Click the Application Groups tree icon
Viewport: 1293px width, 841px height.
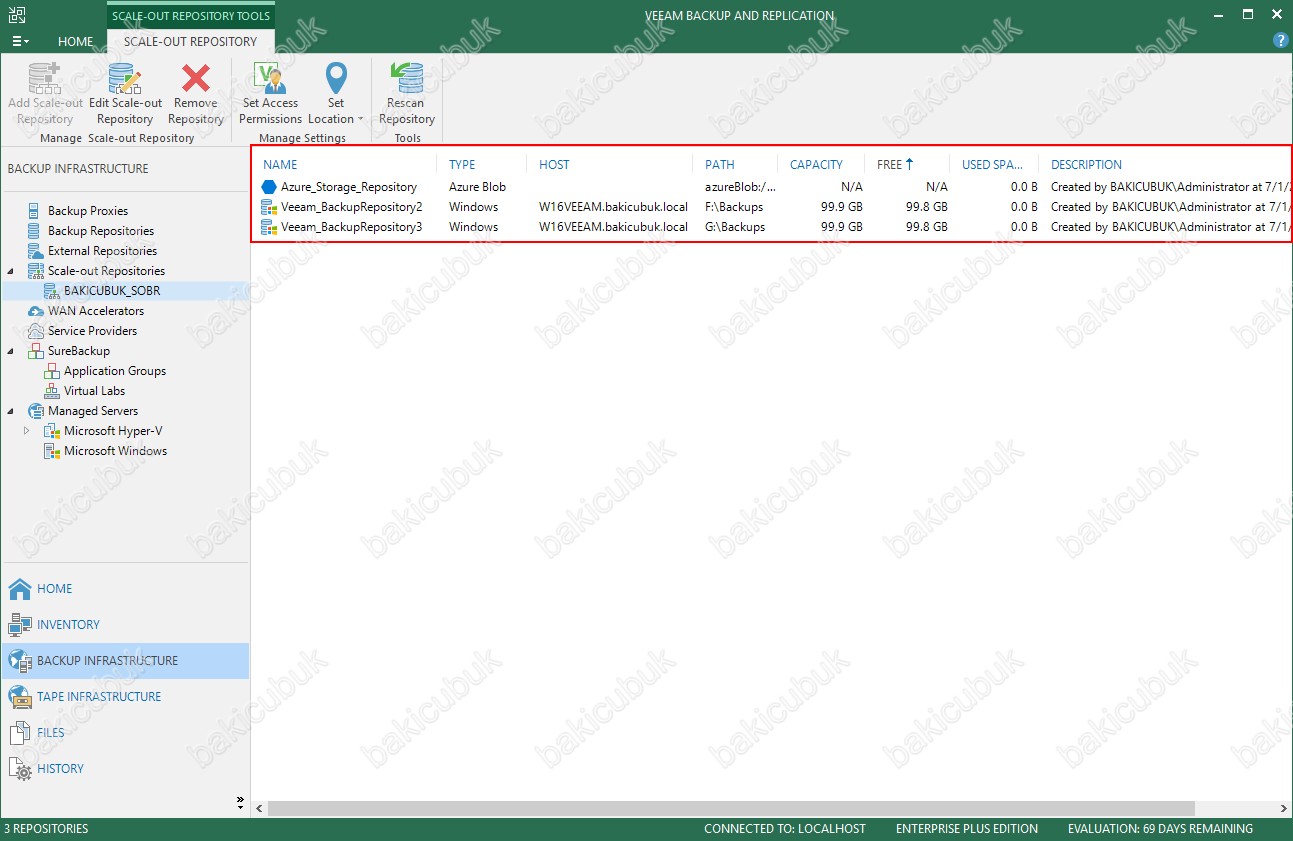(x=51, y=371)
